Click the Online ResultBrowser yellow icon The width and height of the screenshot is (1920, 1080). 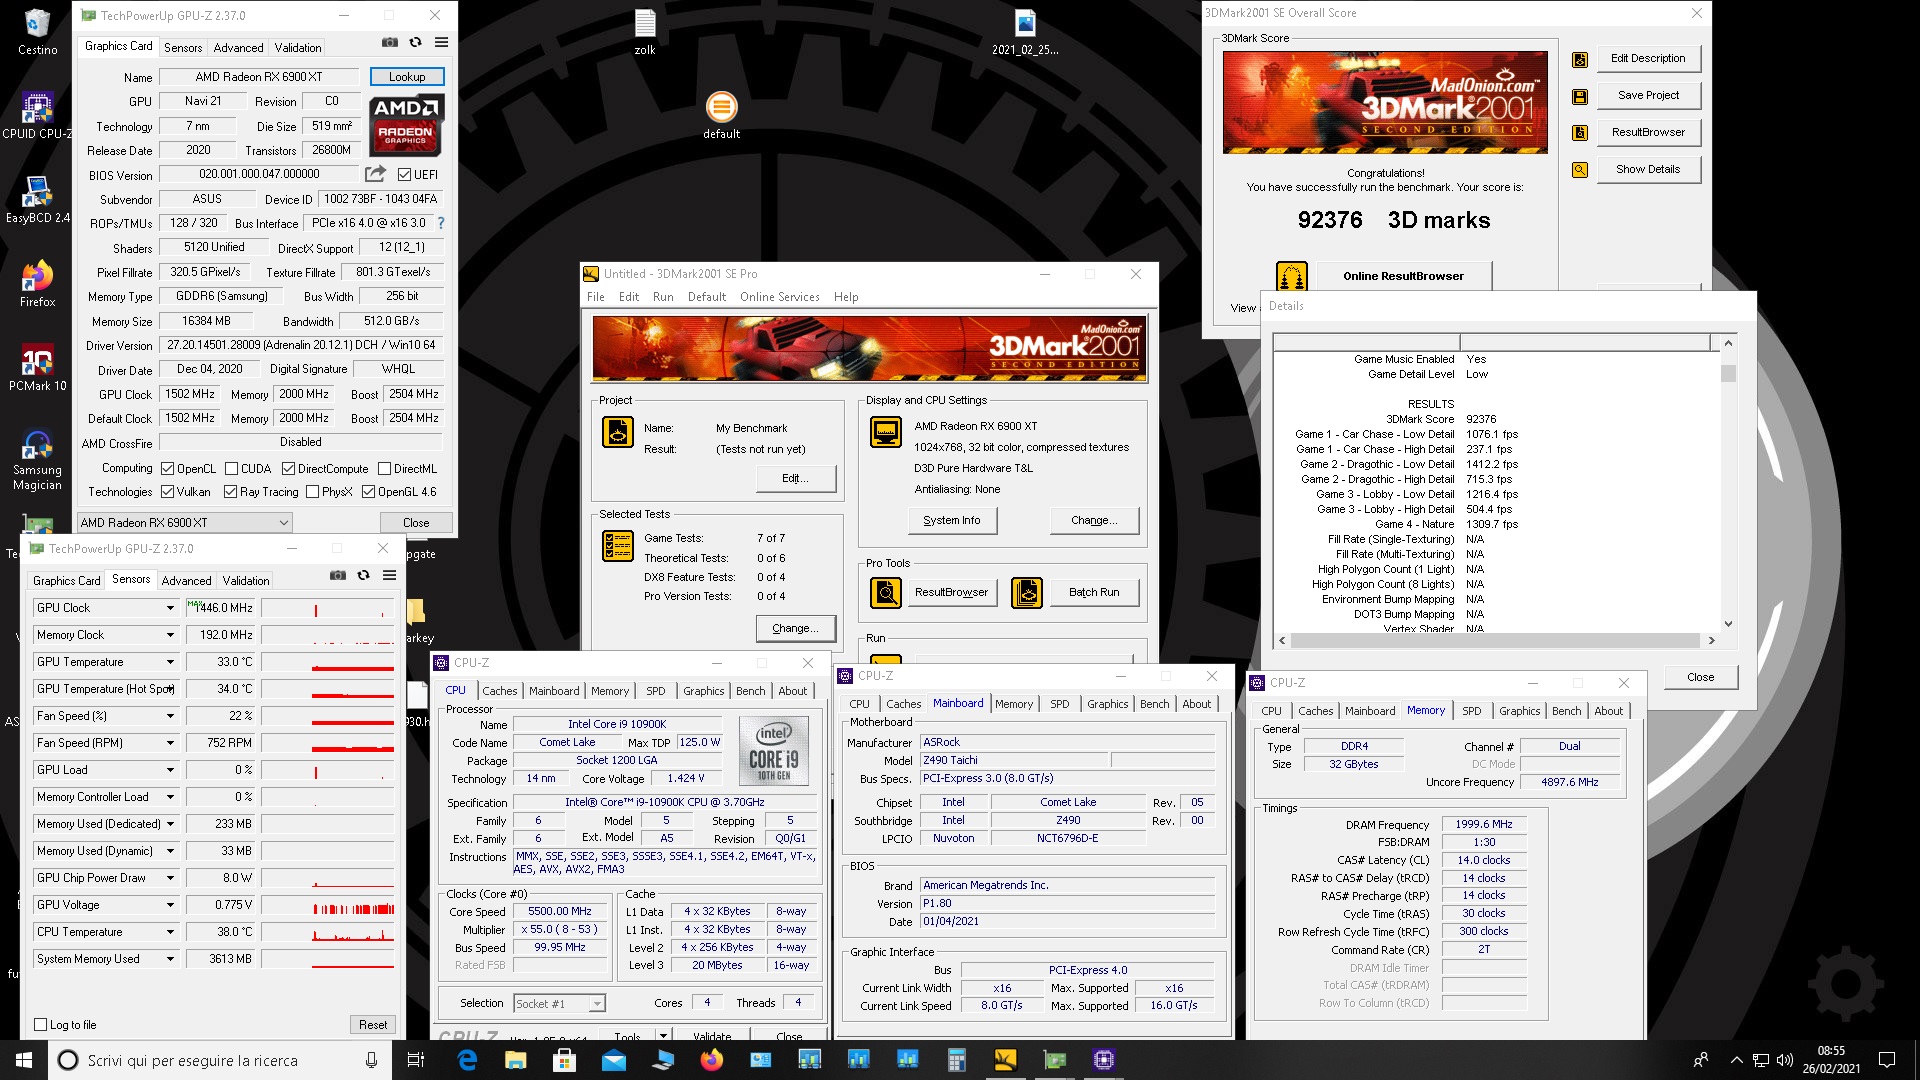[1292, 276]
